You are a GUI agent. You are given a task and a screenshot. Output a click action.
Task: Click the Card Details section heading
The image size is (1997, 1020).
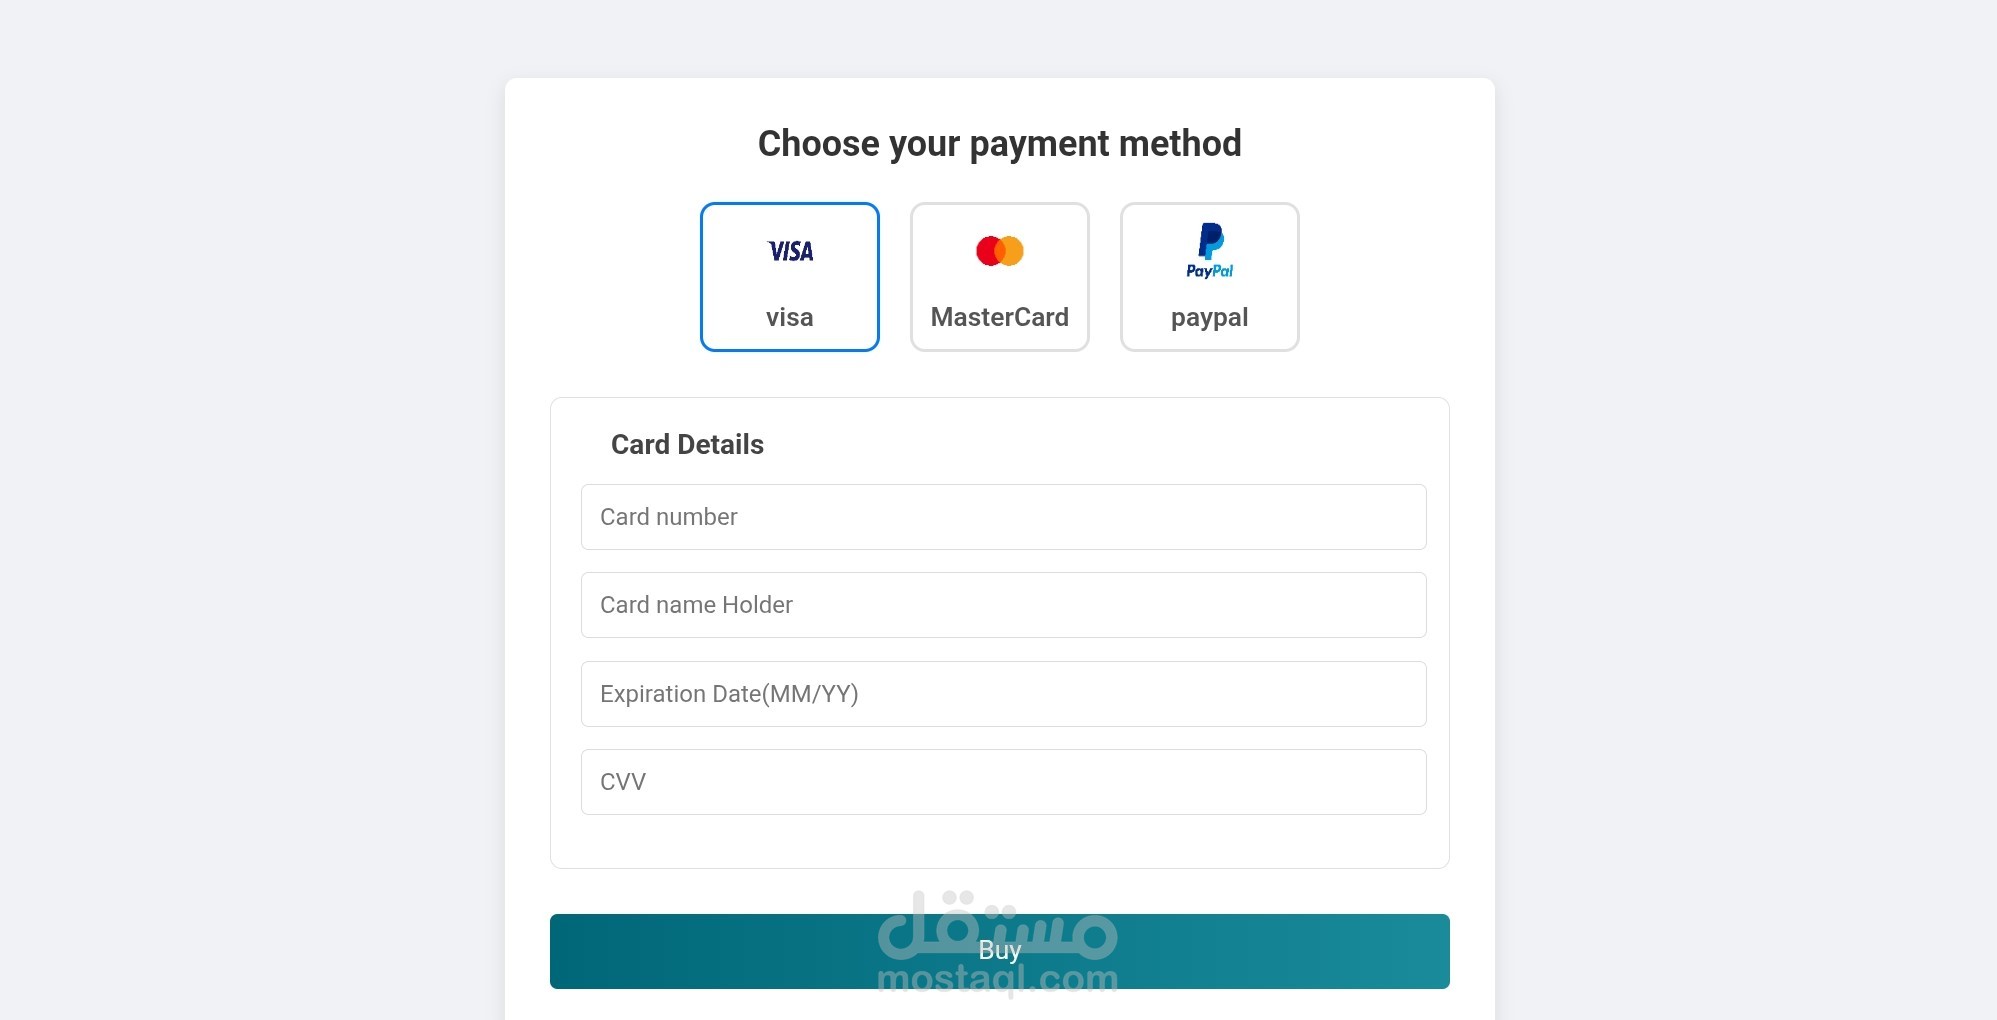click(x=687, y=444)
